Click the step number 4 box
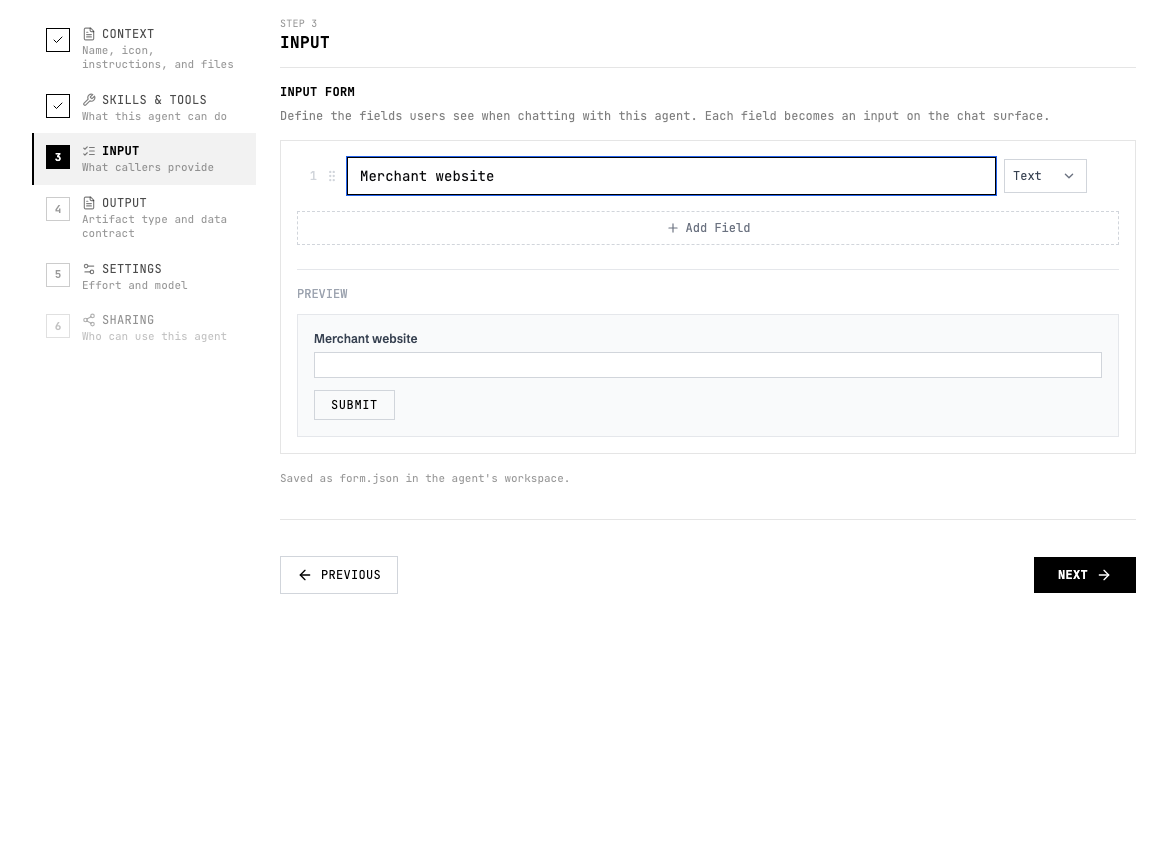This screenshot has width=1160, height=850. [x=58, y=209]
